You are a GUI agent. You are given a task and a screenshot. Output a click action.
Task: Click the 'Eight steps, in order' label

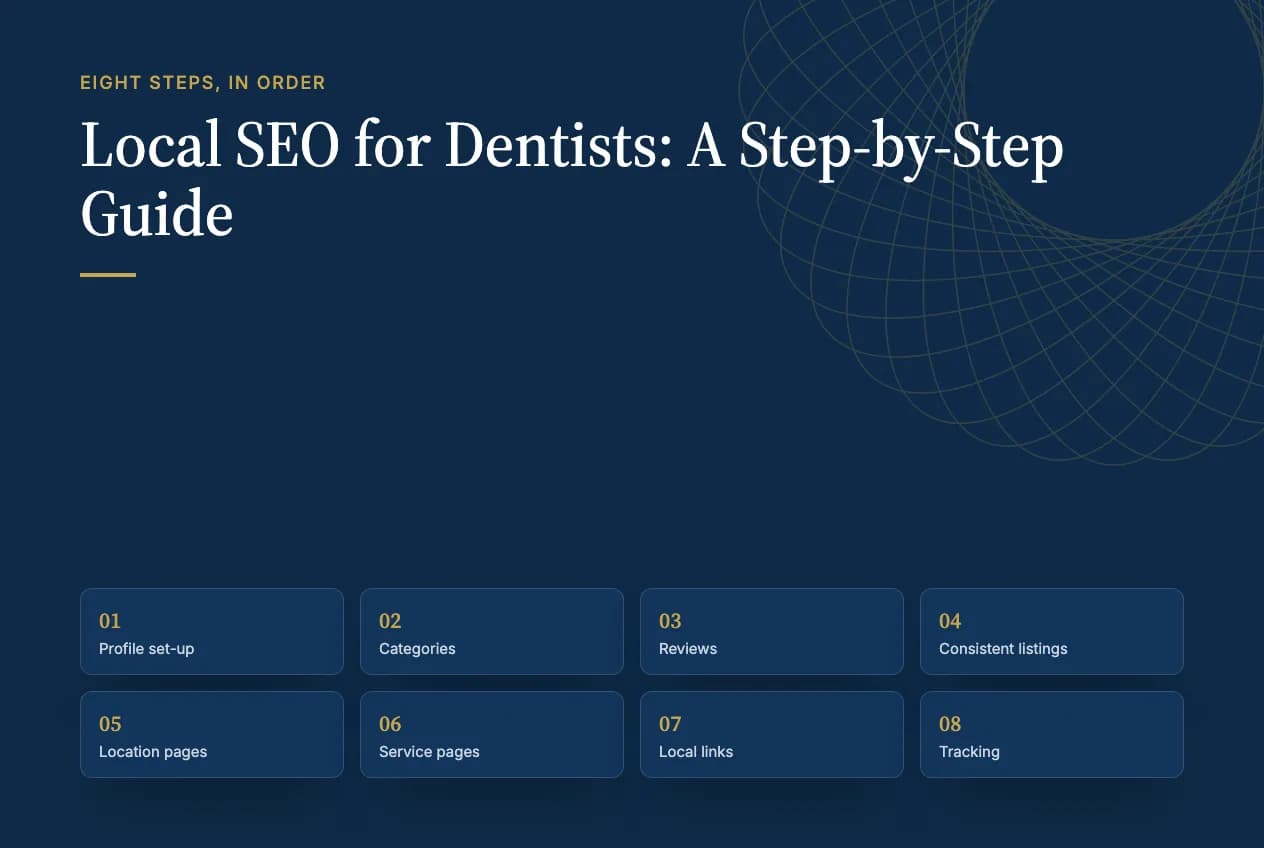(203, 83)
